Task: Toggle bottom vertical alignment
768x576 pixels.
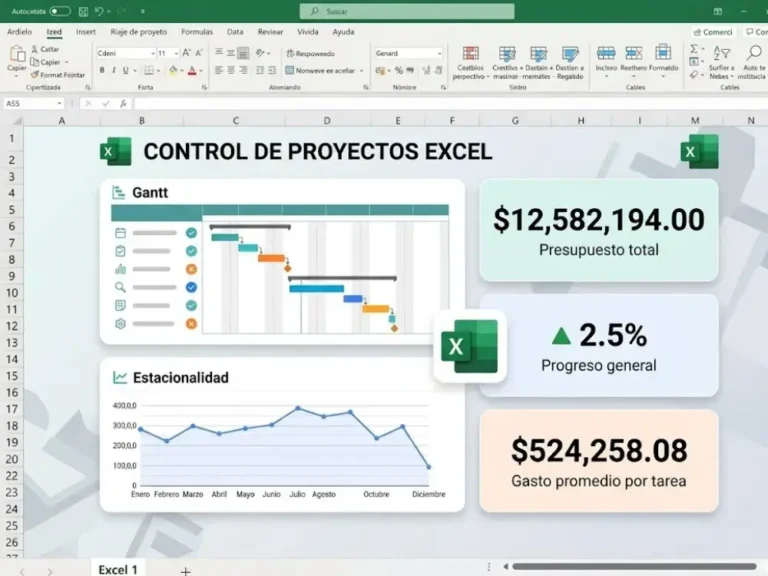Action: [x=243, y=52]
